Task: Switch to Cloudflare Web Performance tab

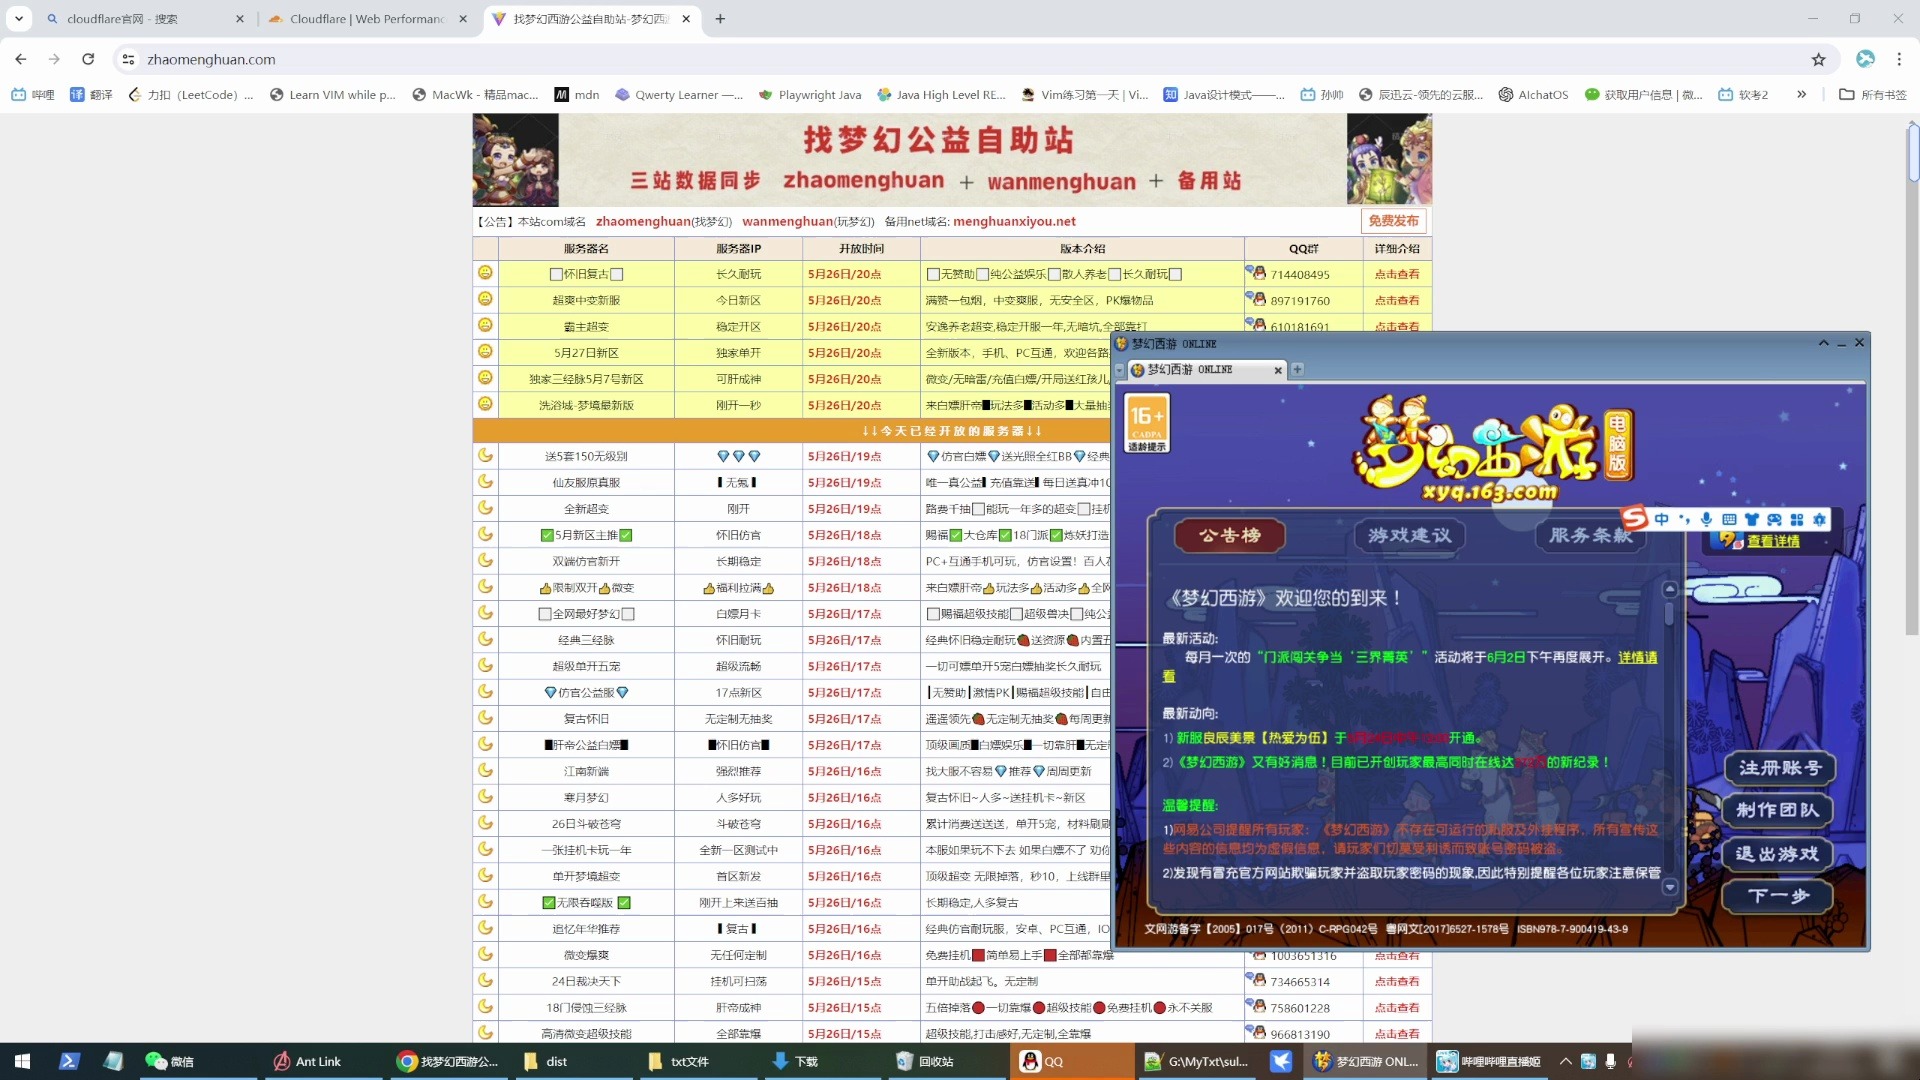Action: coord(367,18)
